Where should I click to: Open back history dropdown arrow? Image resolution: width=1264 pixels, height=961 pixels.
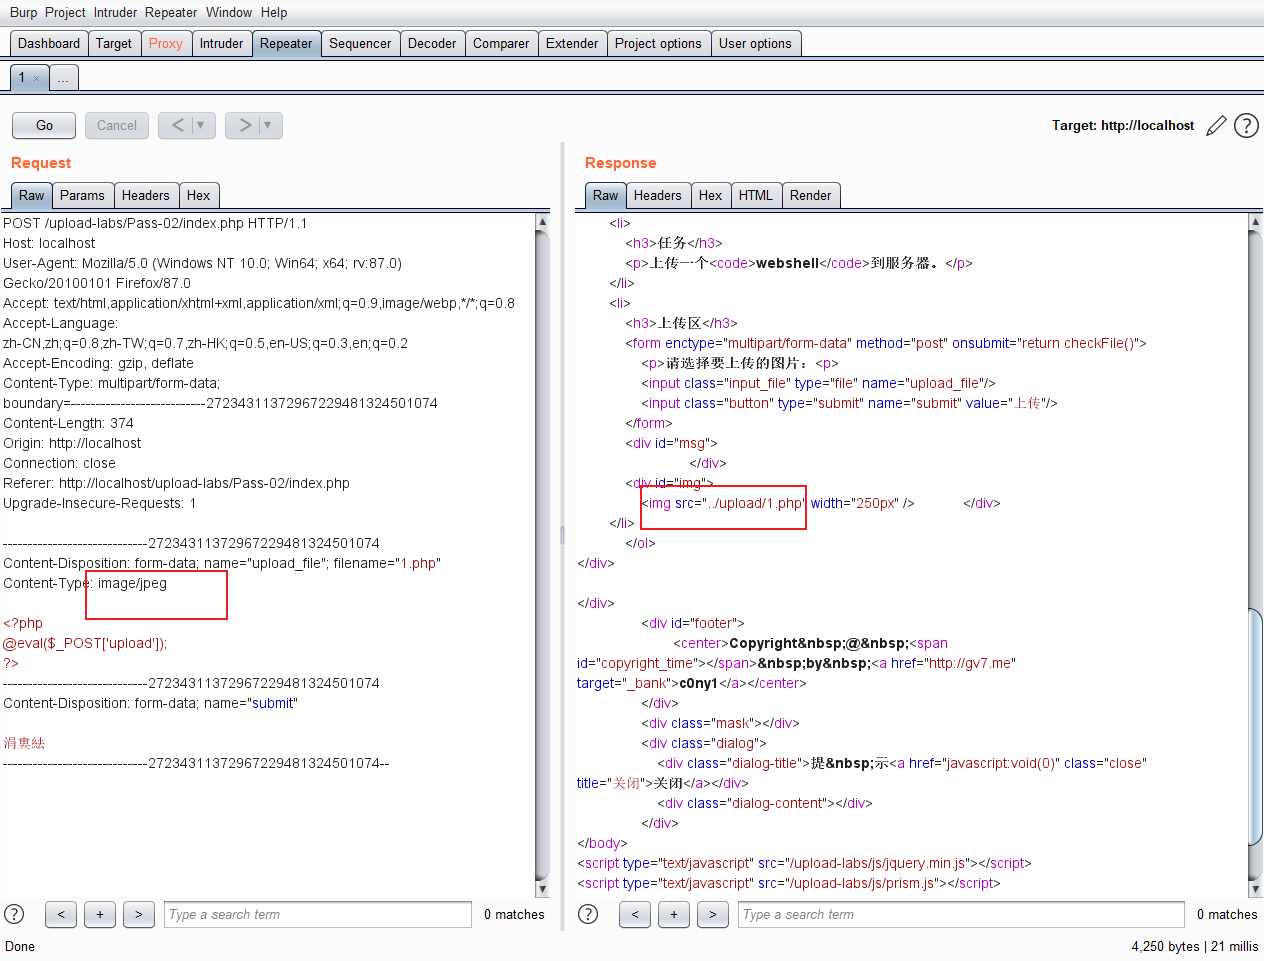(x=201, y=125)
